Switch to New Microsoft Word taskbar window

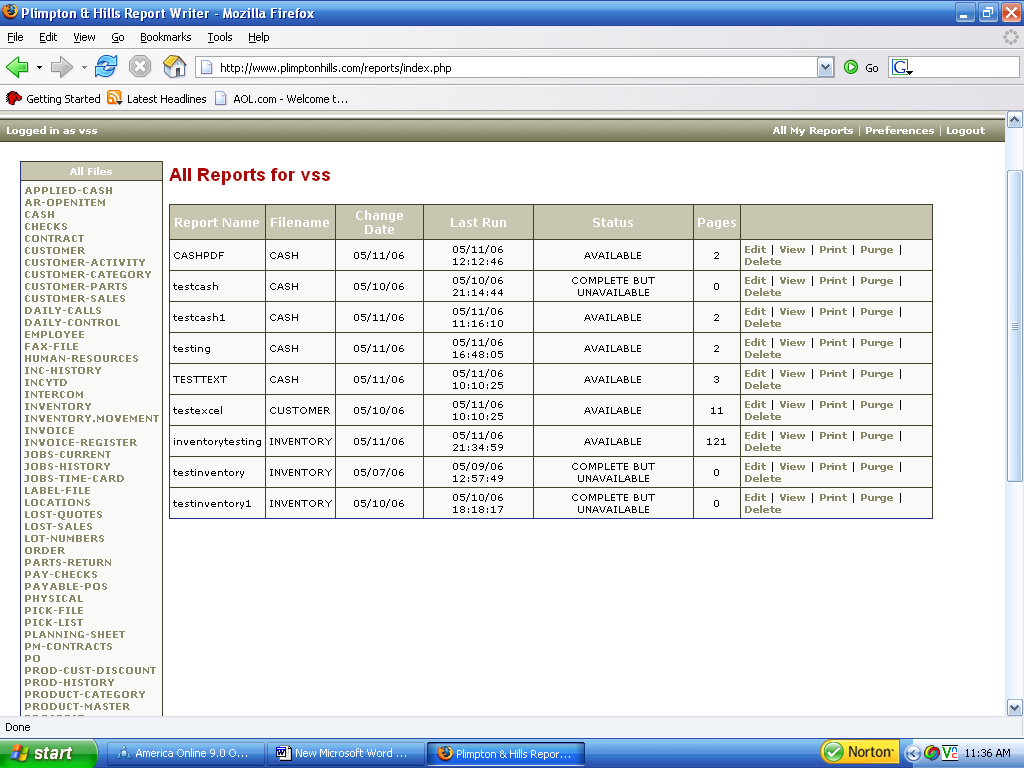coord(345,753)
